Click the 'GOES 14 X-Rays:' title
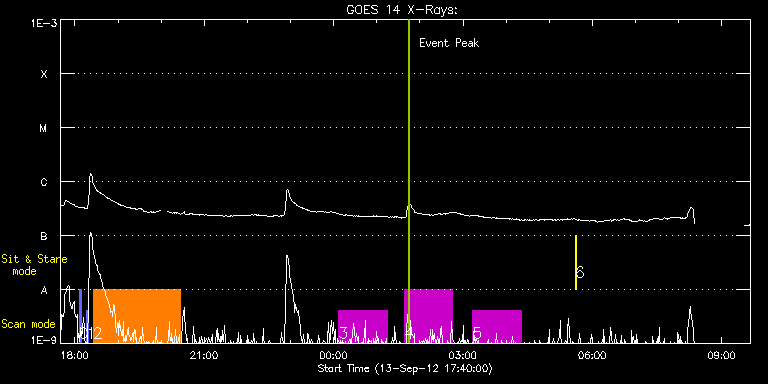The image size is (768, 384). pos(402,10)
